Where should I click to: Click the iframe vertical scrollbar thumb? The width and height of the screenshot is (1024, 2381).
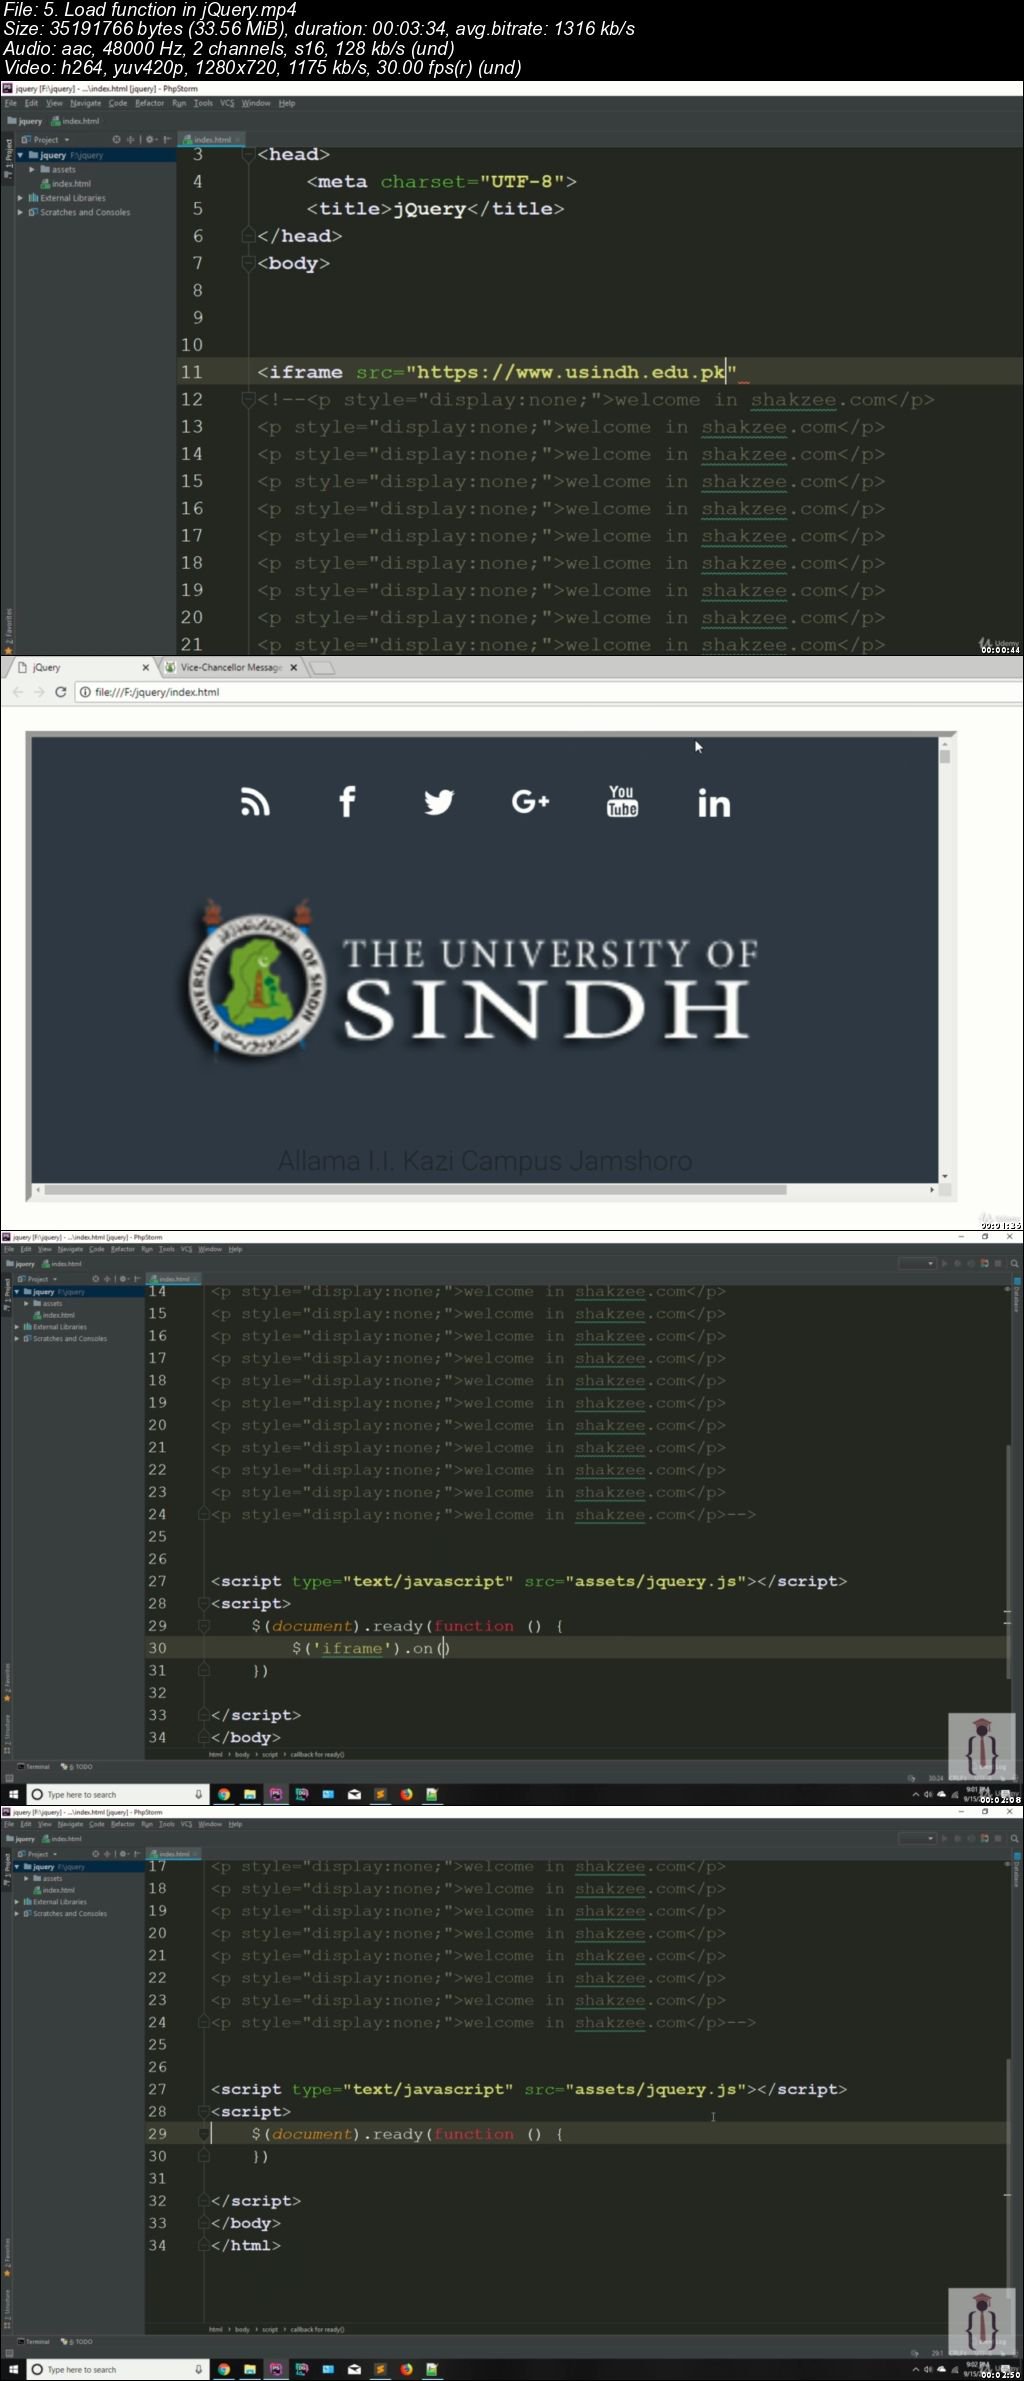(945, 757)
